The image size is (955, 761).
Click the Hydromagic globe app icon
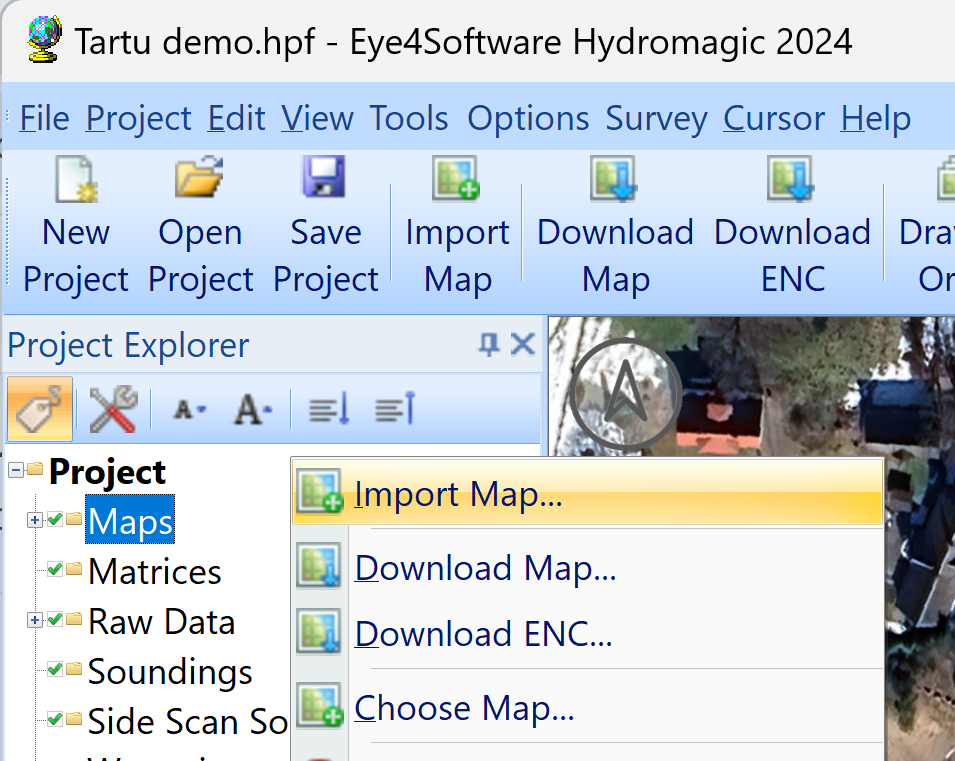[44, 40]
